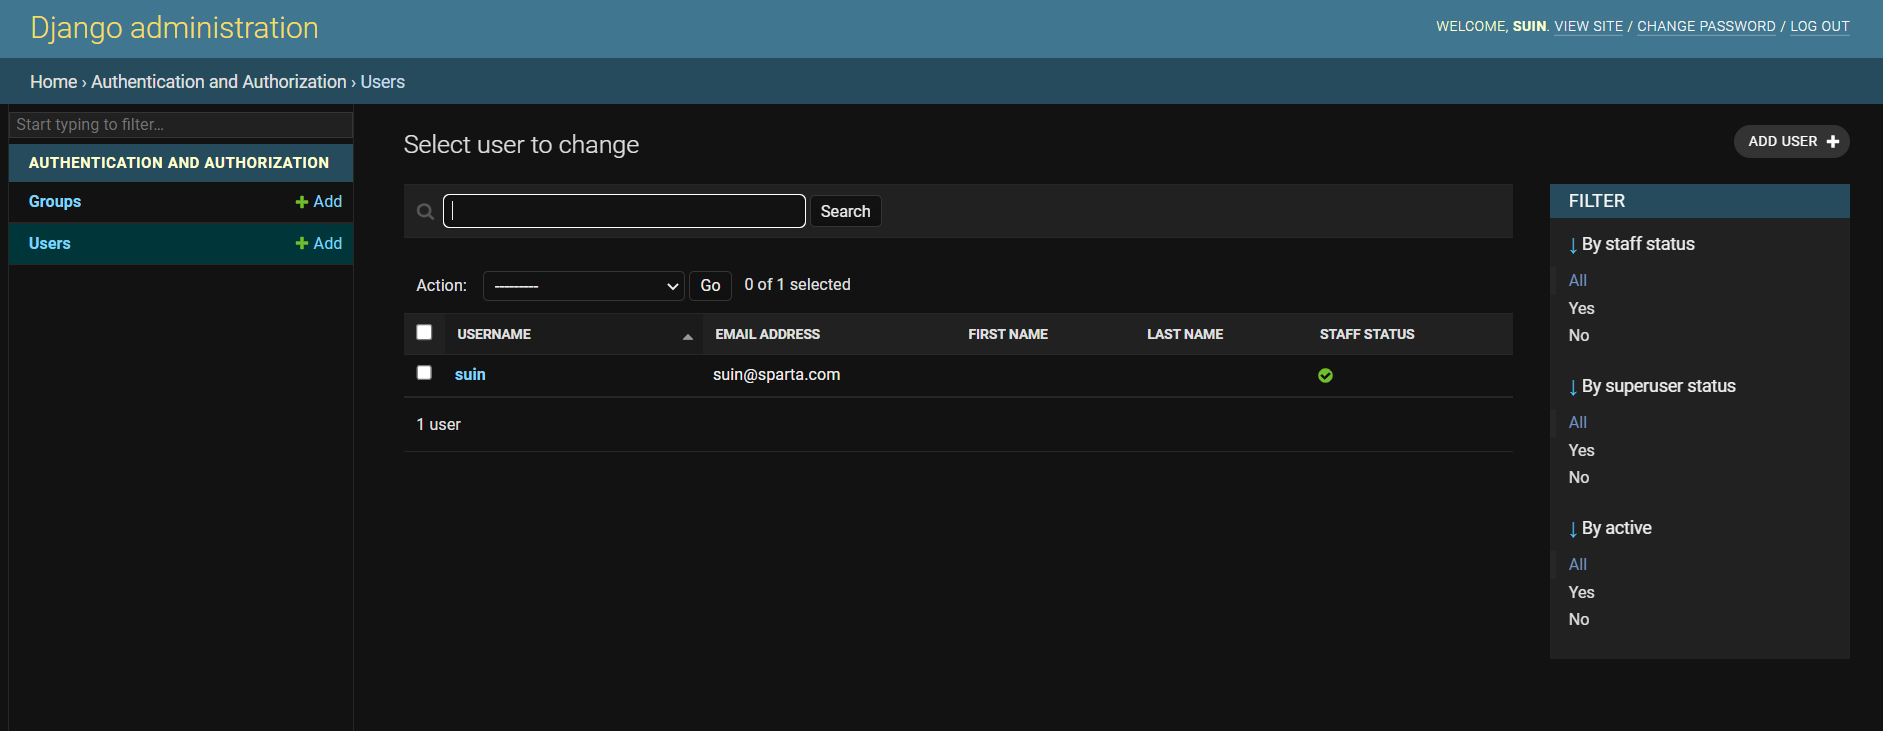The image size is (1883, 731).
Task: Check the checkbox for user suin
Action: click(x=424, y=372)
